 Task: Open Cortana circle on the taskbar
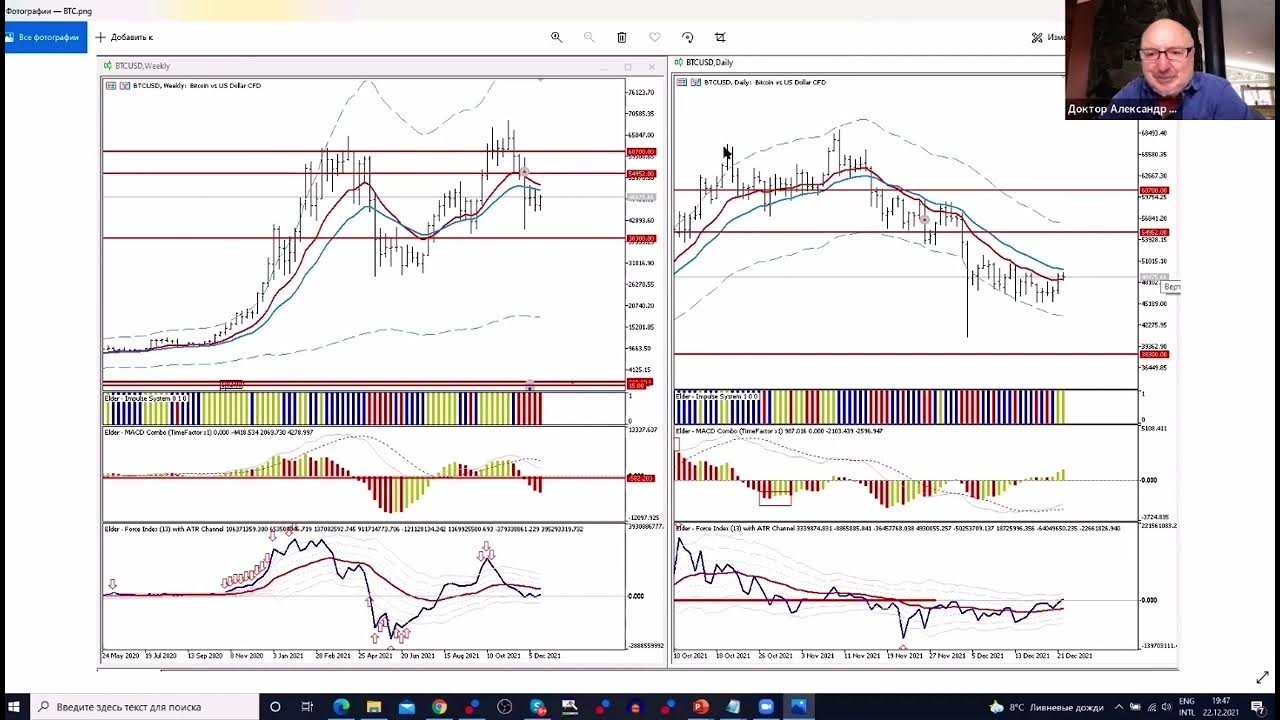(x=275, y=707)
